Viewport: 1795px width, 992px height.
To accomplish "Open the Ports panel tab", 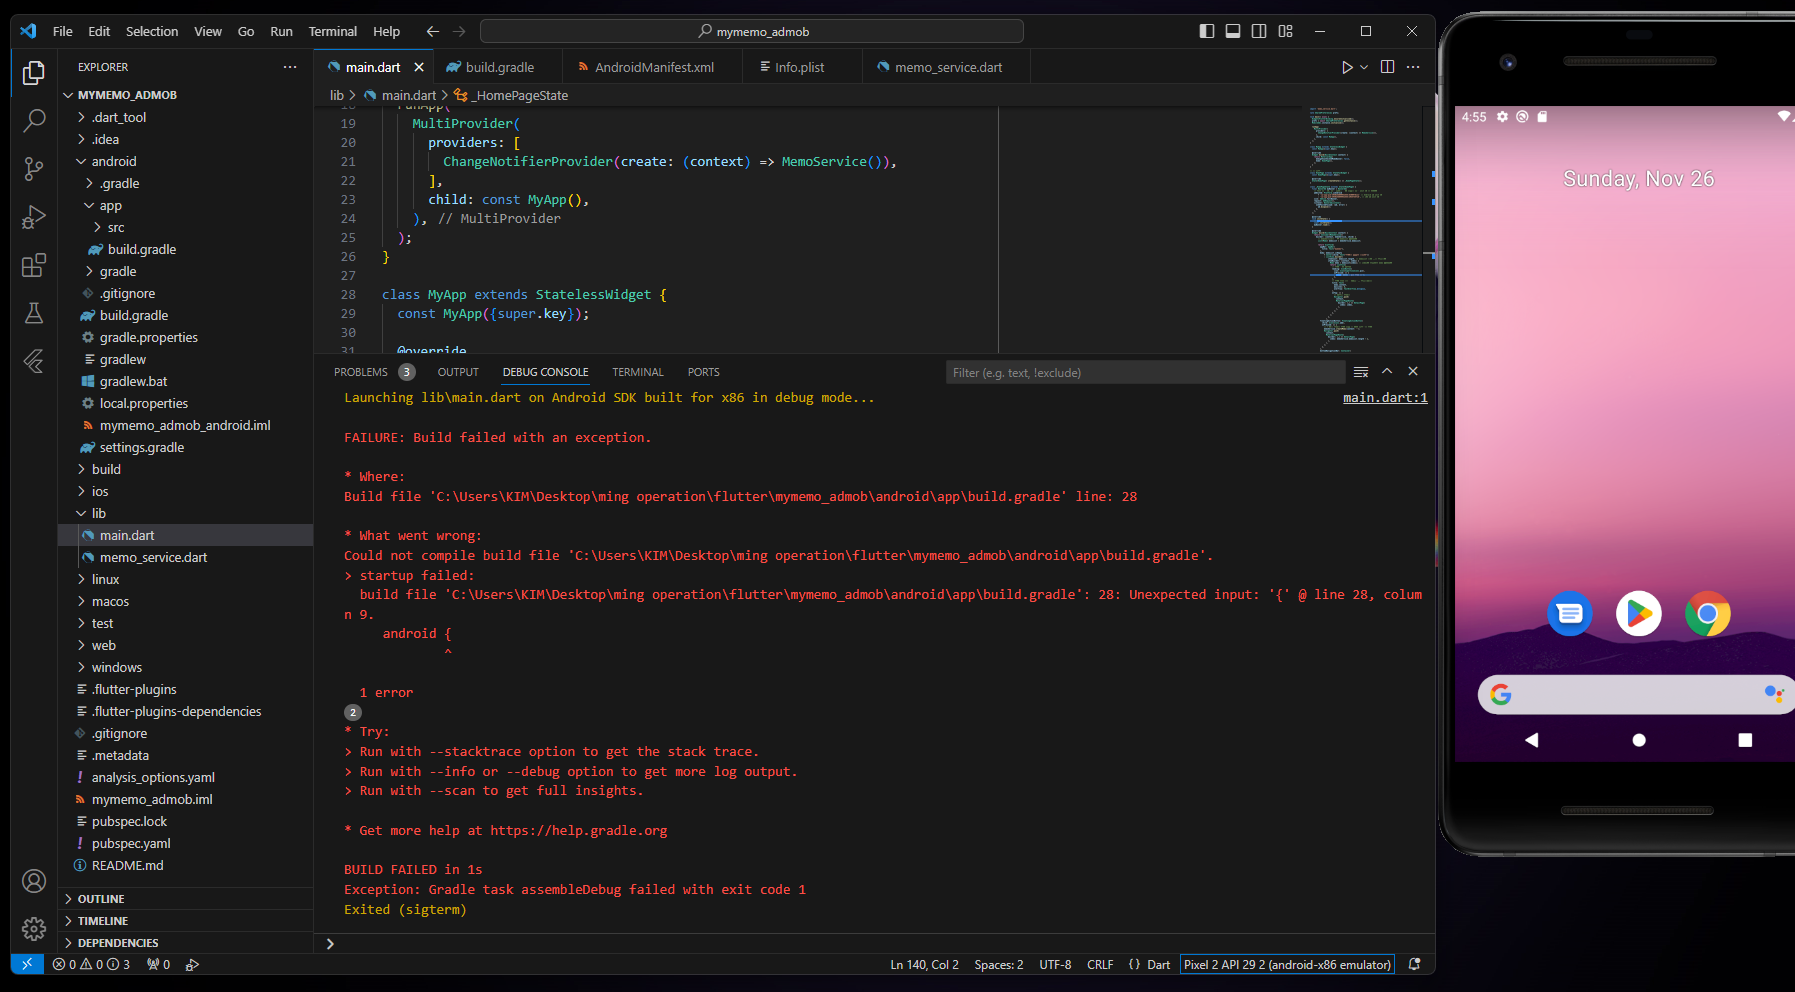I will (704, 372).
